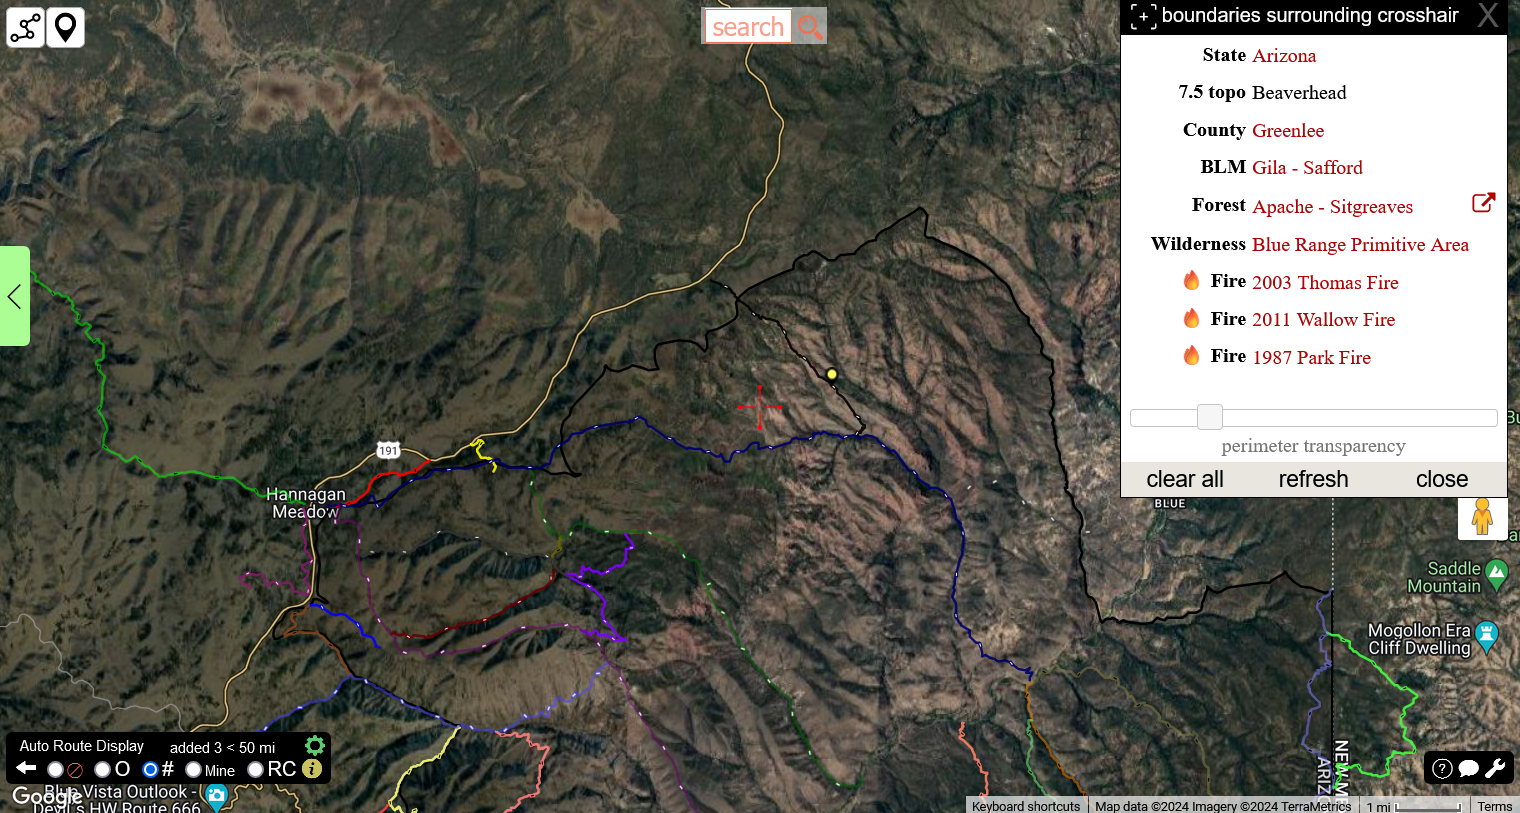The width and height of the screenshot is (1520, 813).
Task: Open the Forest external link icon
Action: [x=1484, y=203]
